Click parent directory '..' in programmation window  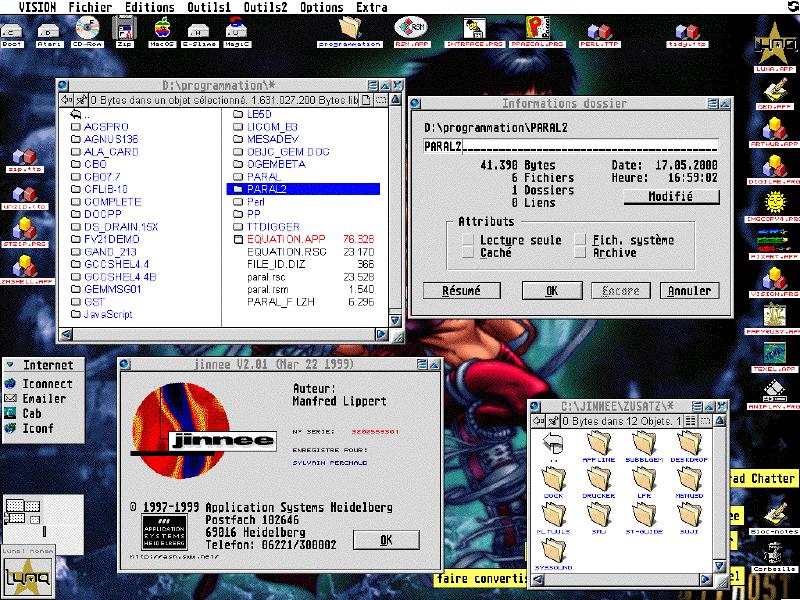click(80, 114)
